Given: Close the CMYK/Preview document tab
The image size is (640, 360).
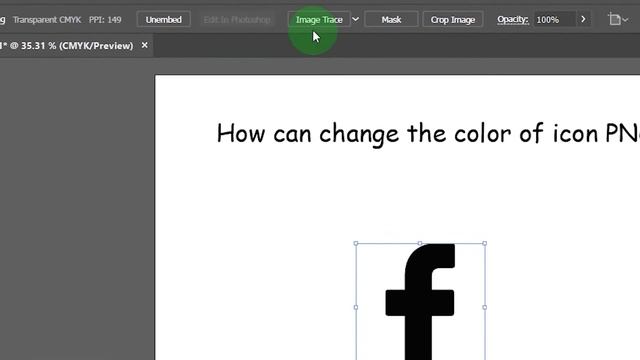Looking at the screenshot, I should [144, 45].
